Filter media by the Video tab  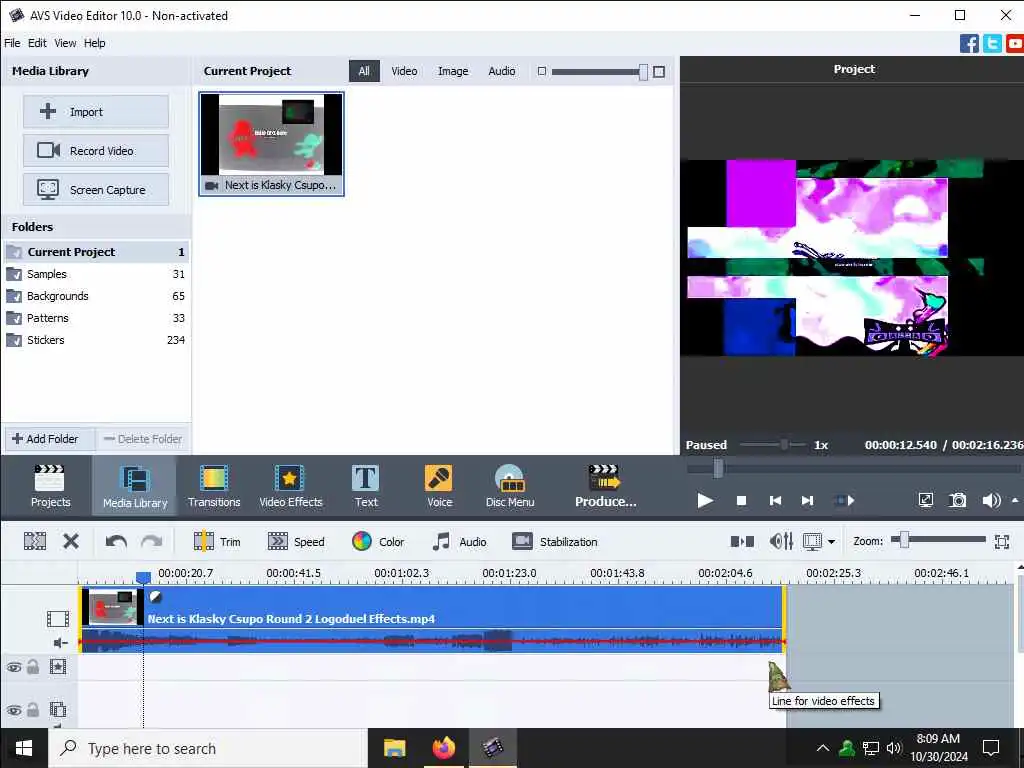pos(404,71)
